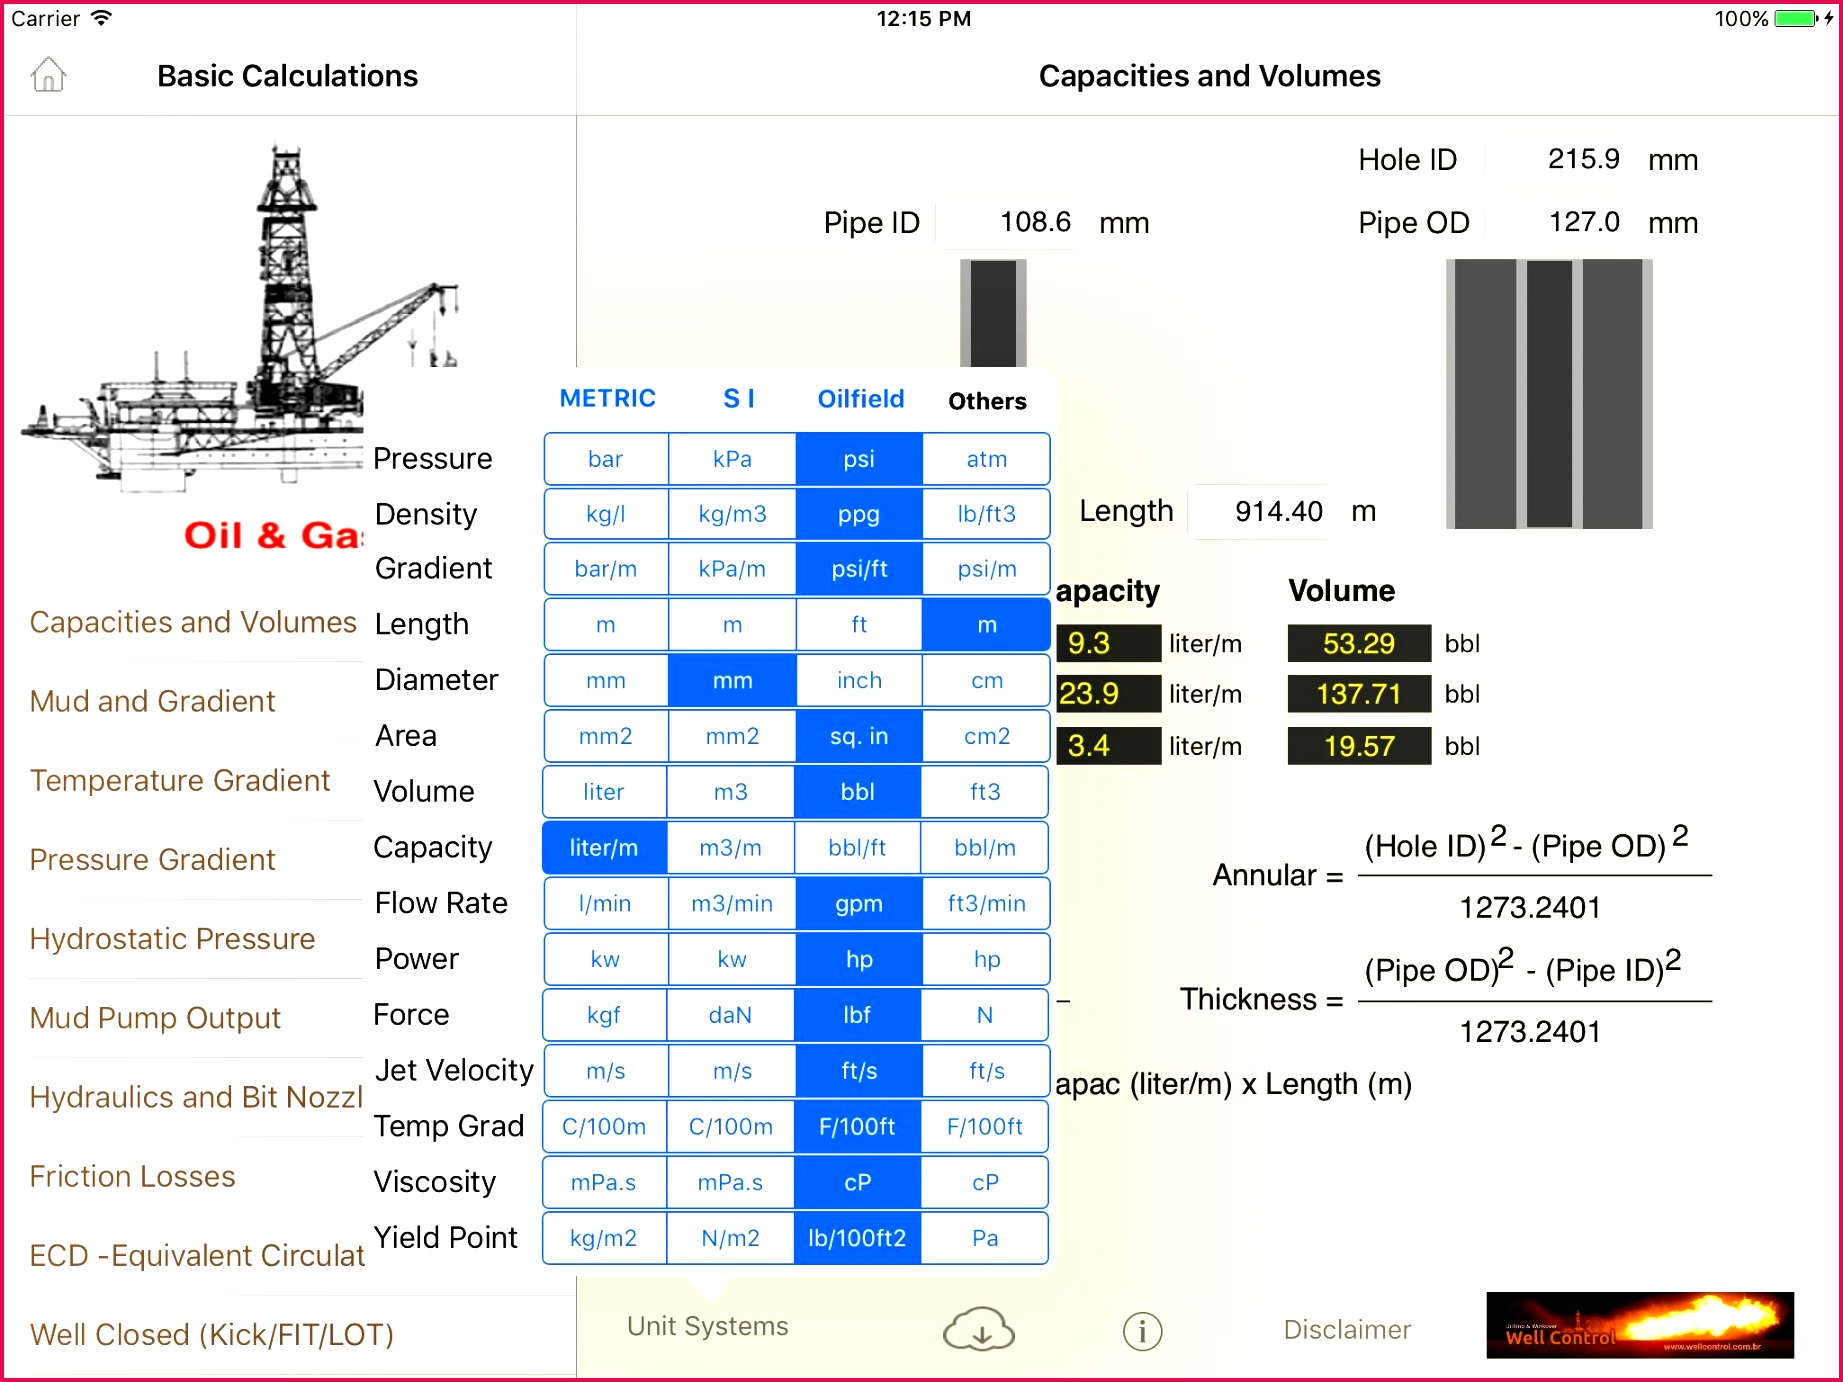Tap the cloud download icon in bottom bar
This screenshot has width=1843, height=1382.
click(x=979, y=1330)
